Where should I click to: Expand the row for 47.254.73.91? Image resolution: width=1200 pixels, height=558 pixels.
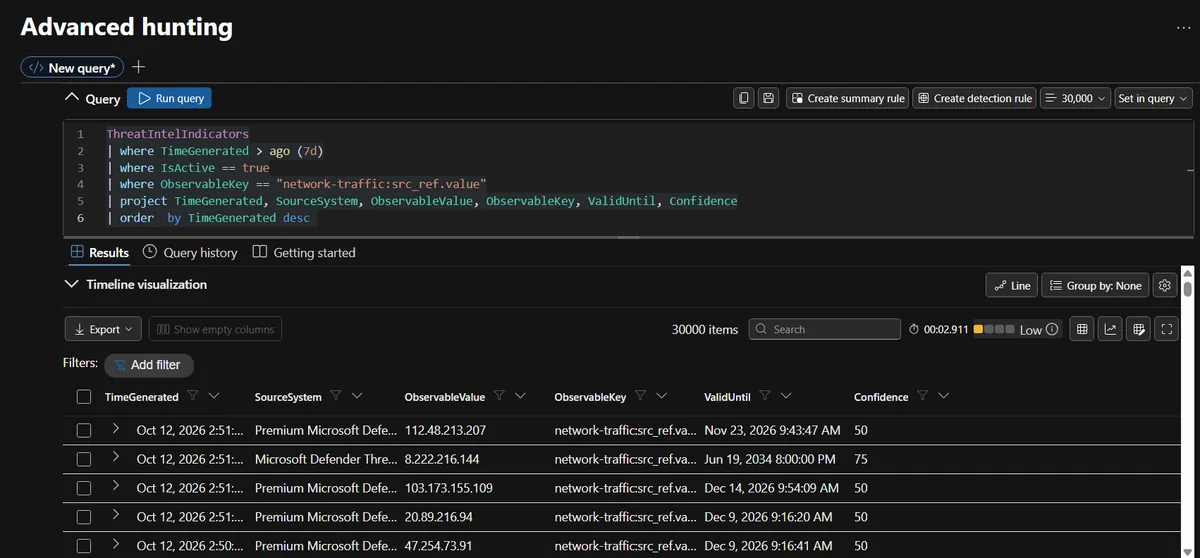(116, 544)
